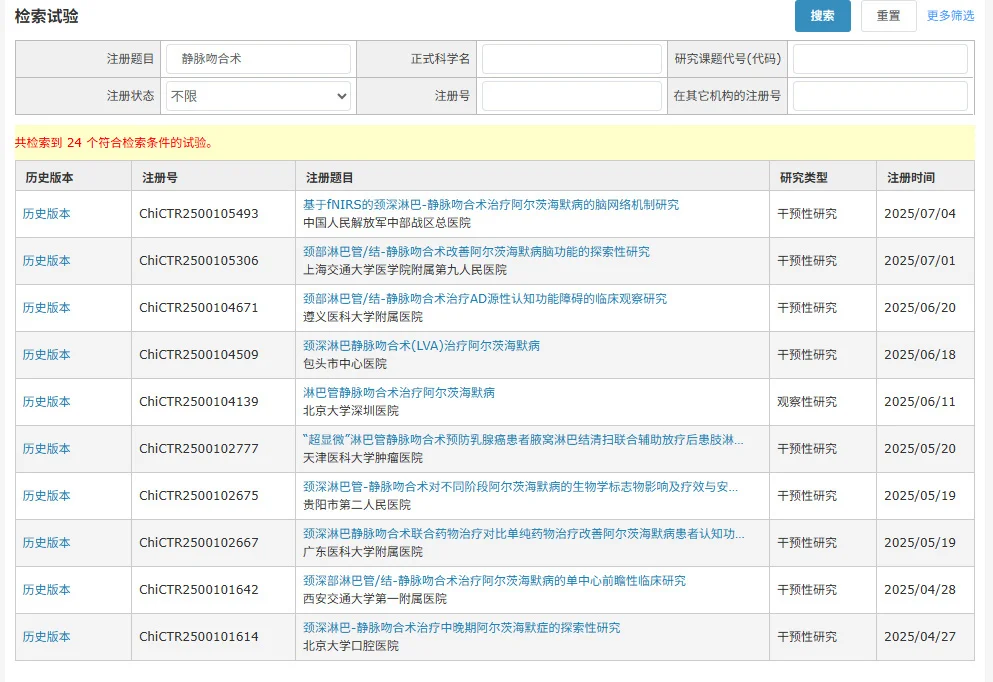
Task: Sort by 注册时间 column header
Action: click(910, 178)
